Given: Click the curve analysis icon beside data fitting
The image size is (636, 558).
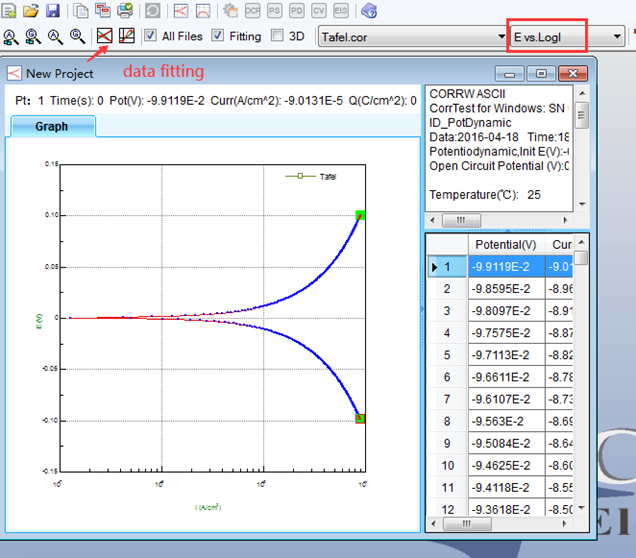Looking at the screenshot, I should pyautogui.click(x=127, y=36).
